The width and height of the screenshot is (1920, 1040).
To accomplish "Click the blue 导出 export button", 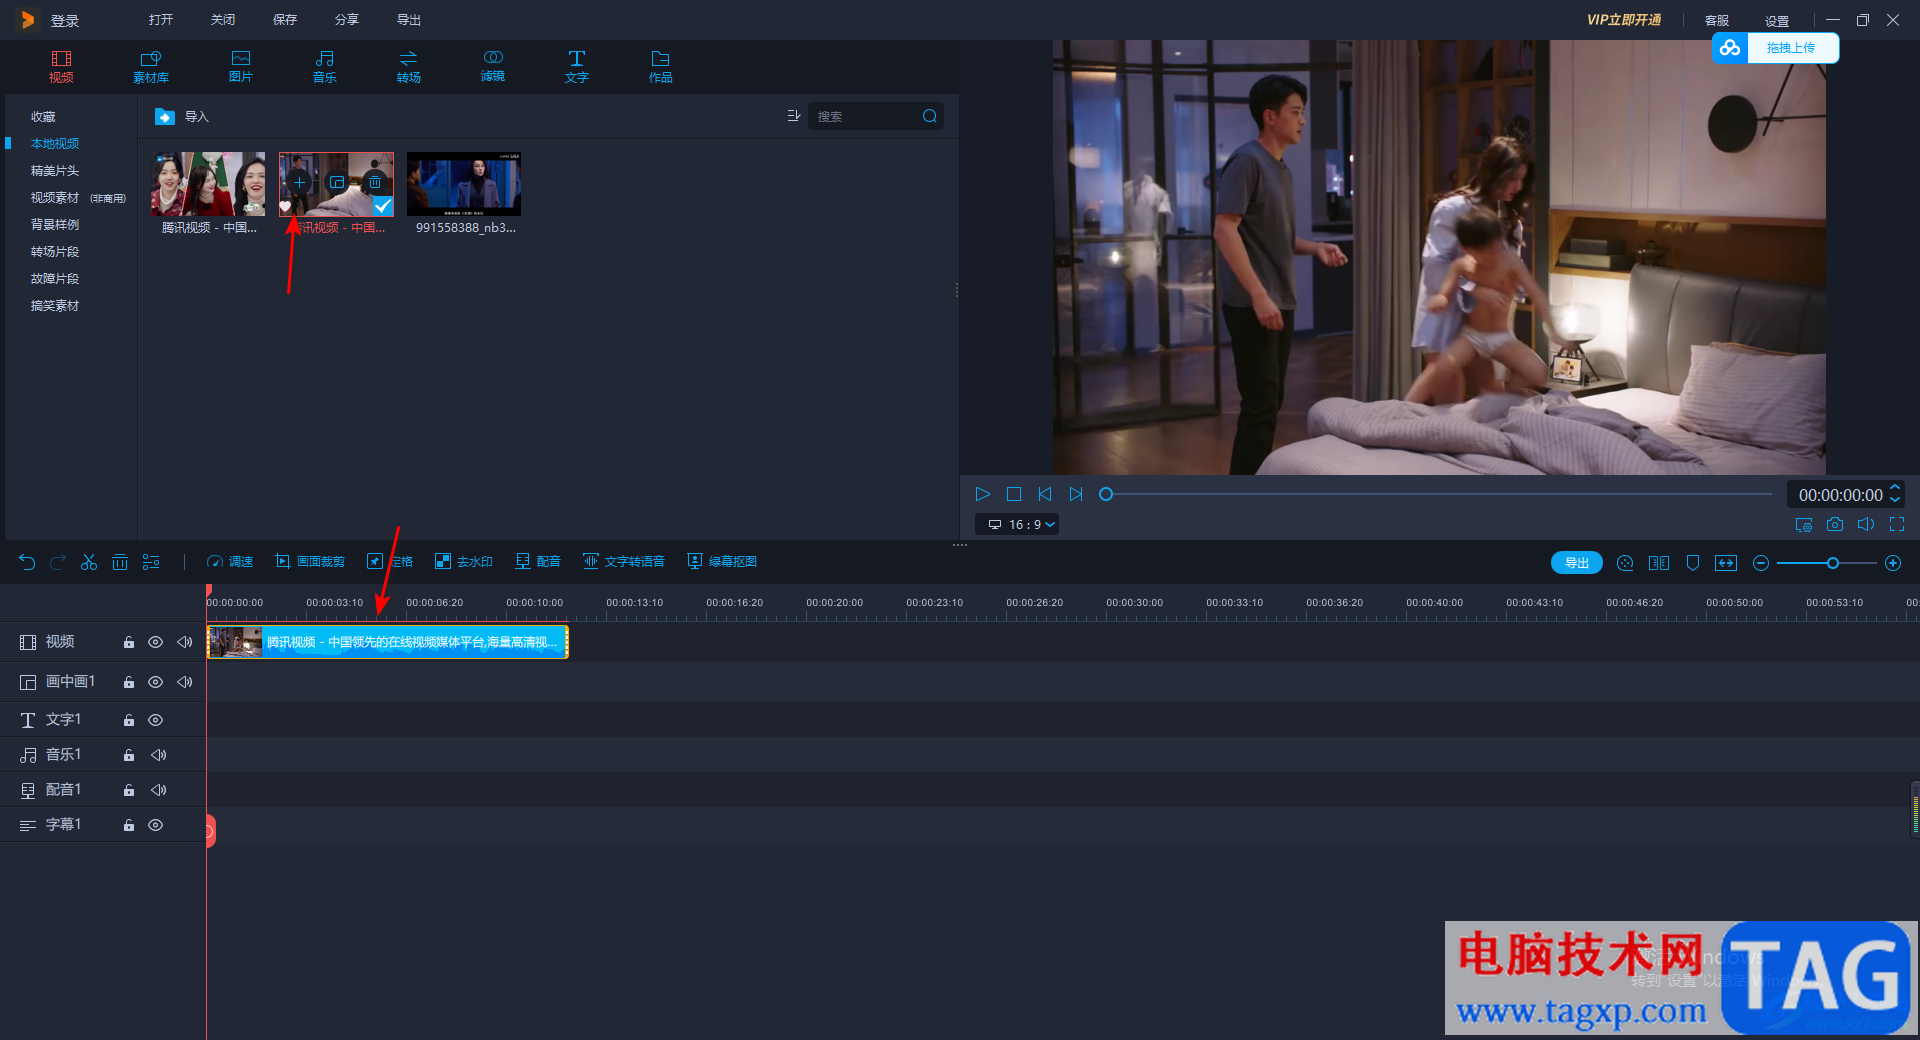I will click(x=1576, y=563).
